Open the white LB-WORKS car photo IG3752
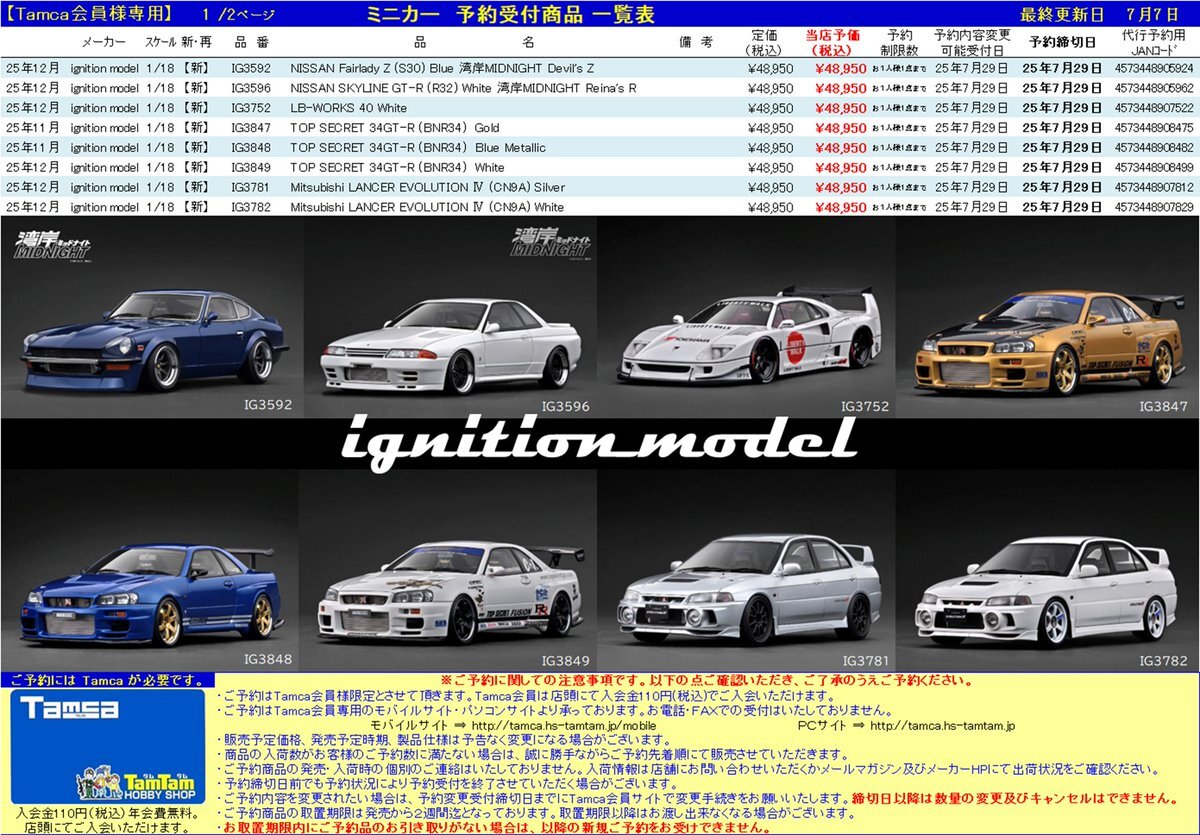The height and width of the screenshot is (835, 1200). [747, 316]
